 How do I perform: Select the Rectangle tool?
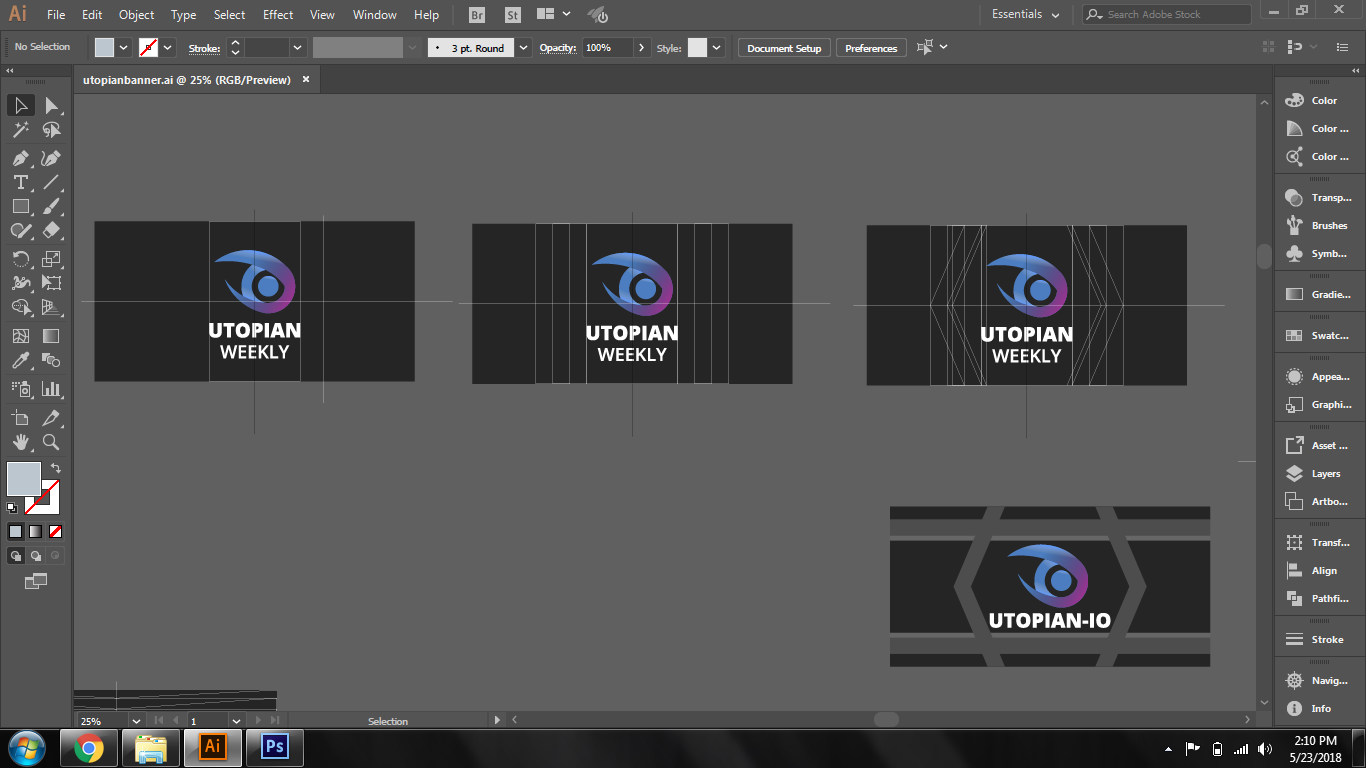[x=21, y=206]
